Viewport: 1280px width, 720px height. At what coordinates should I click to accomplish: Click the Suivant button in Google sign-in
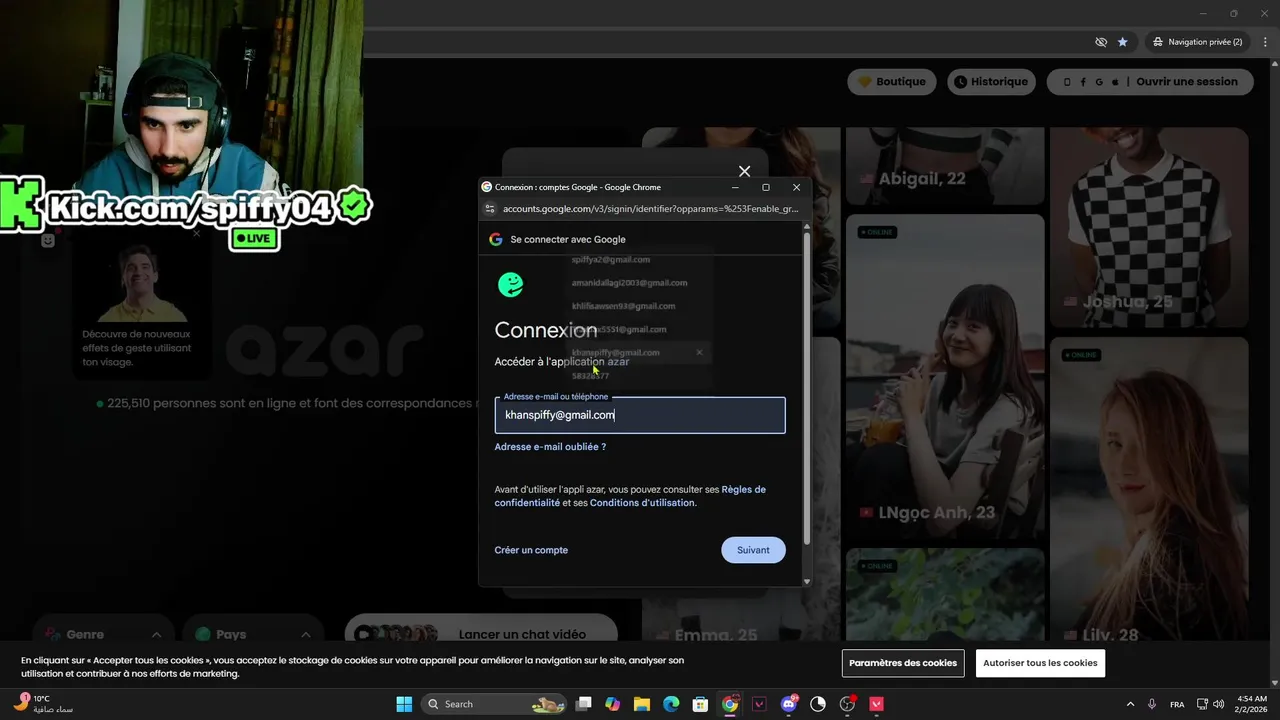tap(753, 550)
